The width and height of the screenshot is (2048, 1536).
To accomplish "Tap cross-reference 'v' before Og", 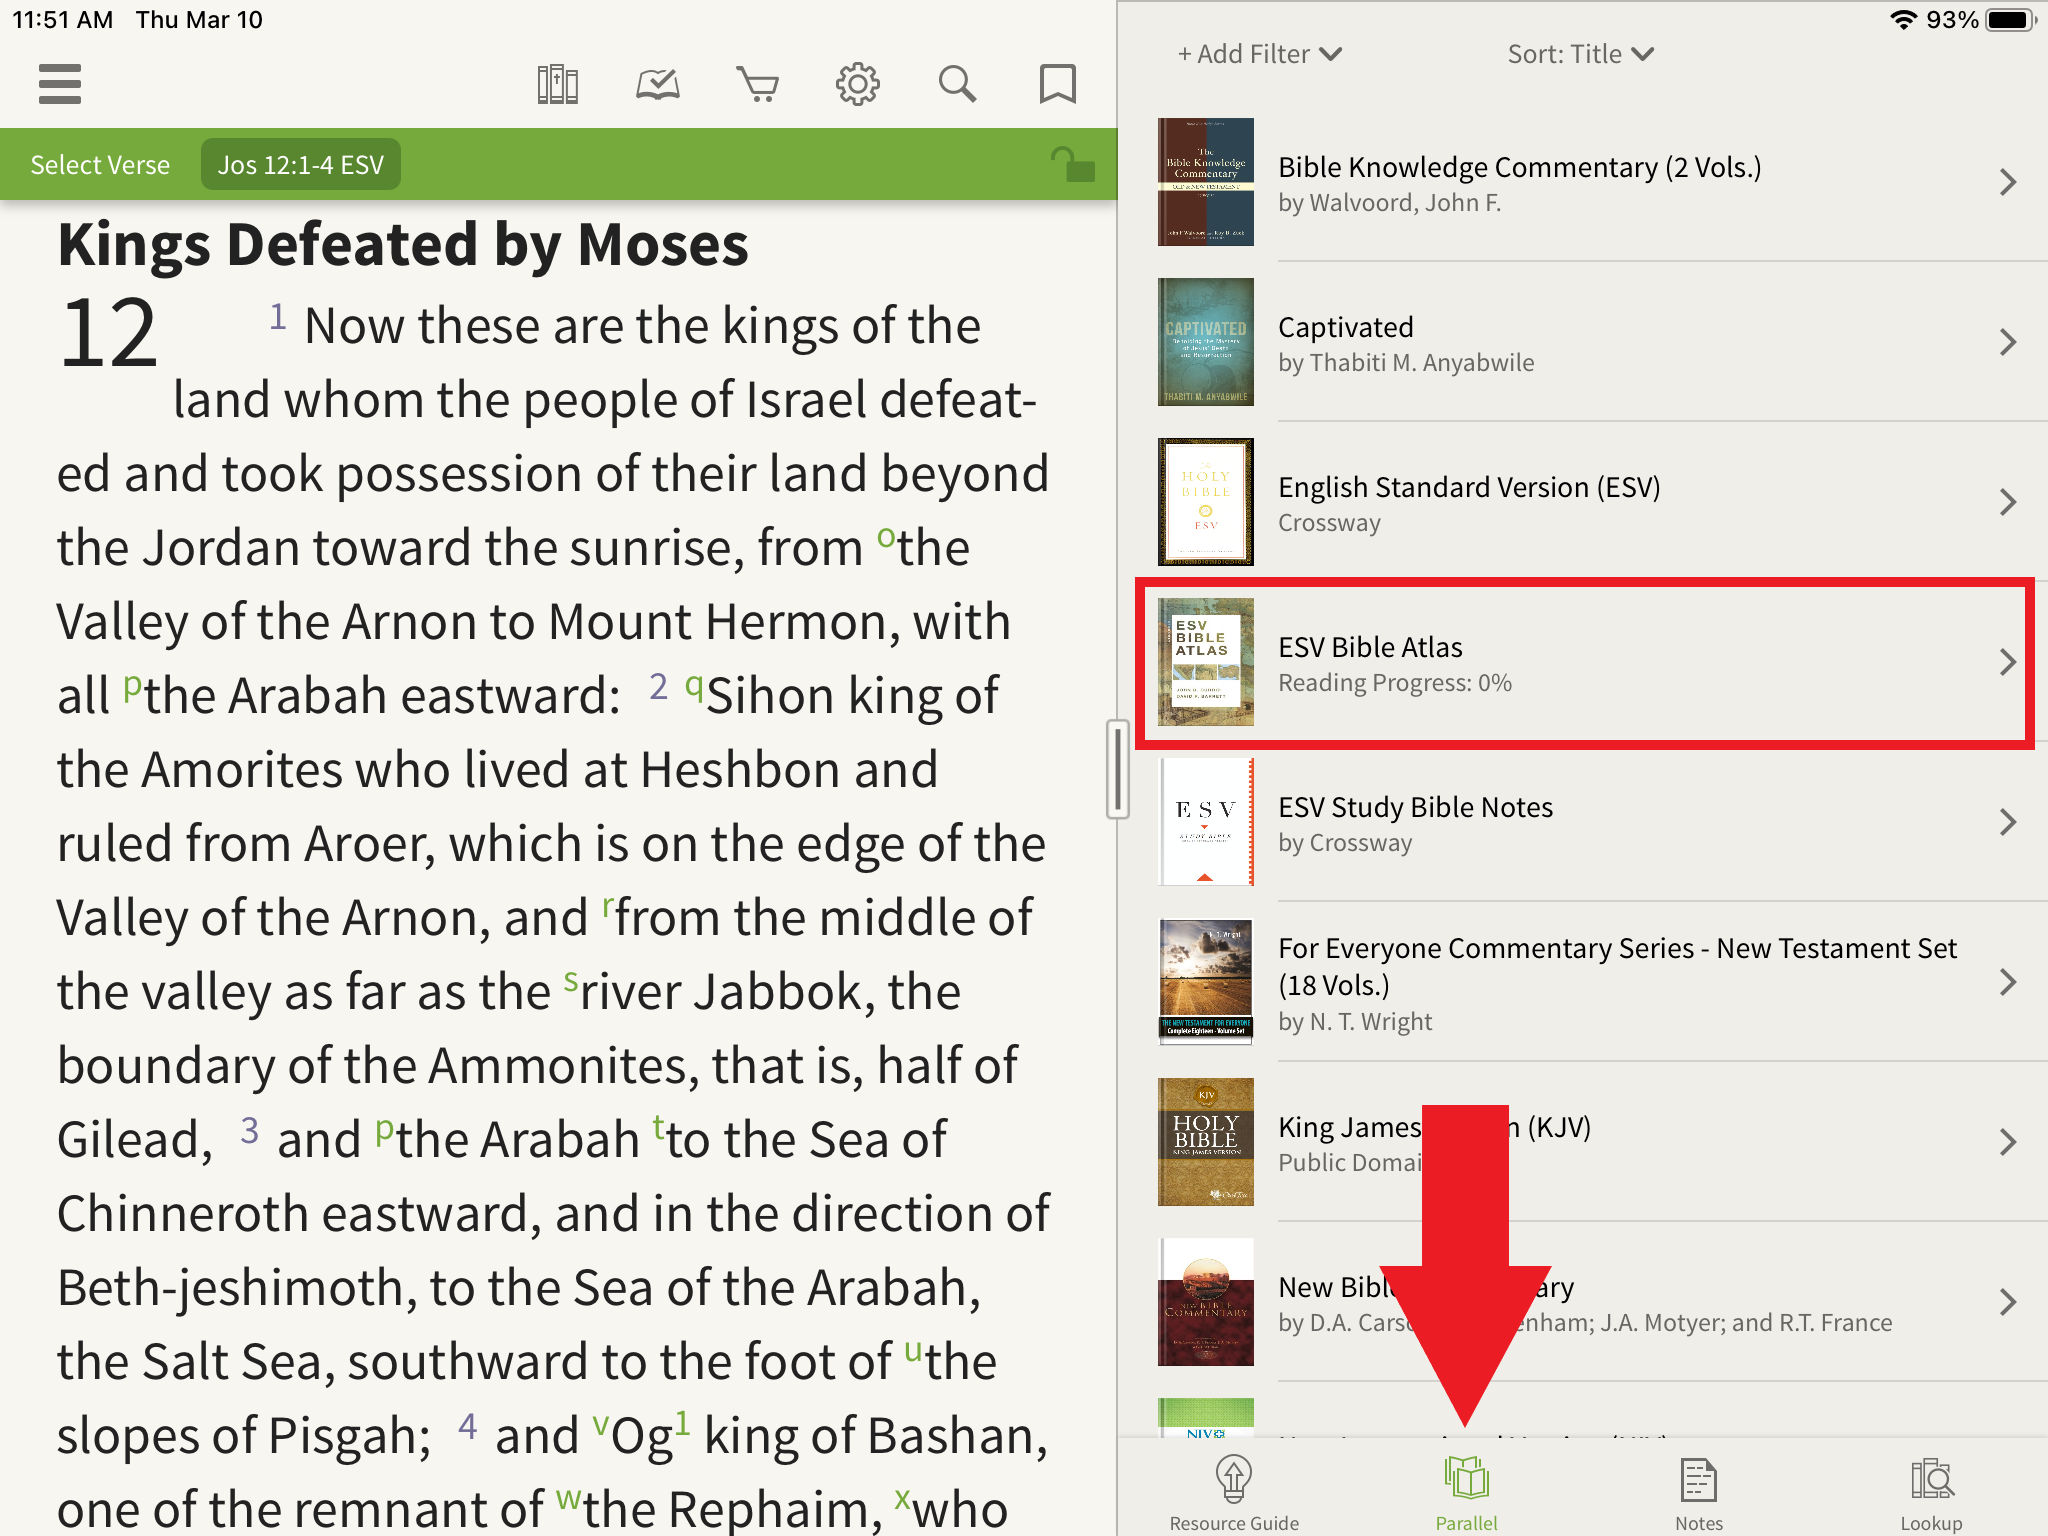I will click(x=600, y=1426).
